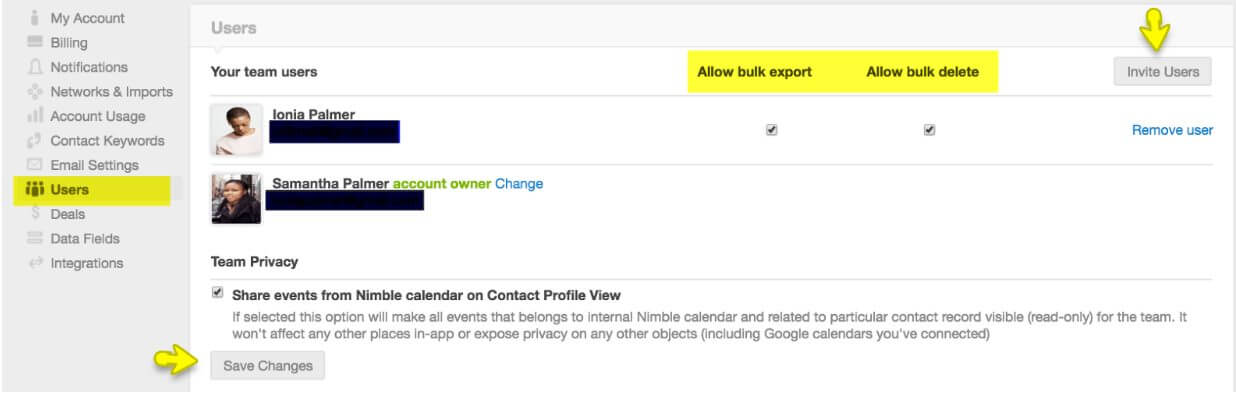Click the Save Changes button
1236x400 pixels.
coord(267,366)
